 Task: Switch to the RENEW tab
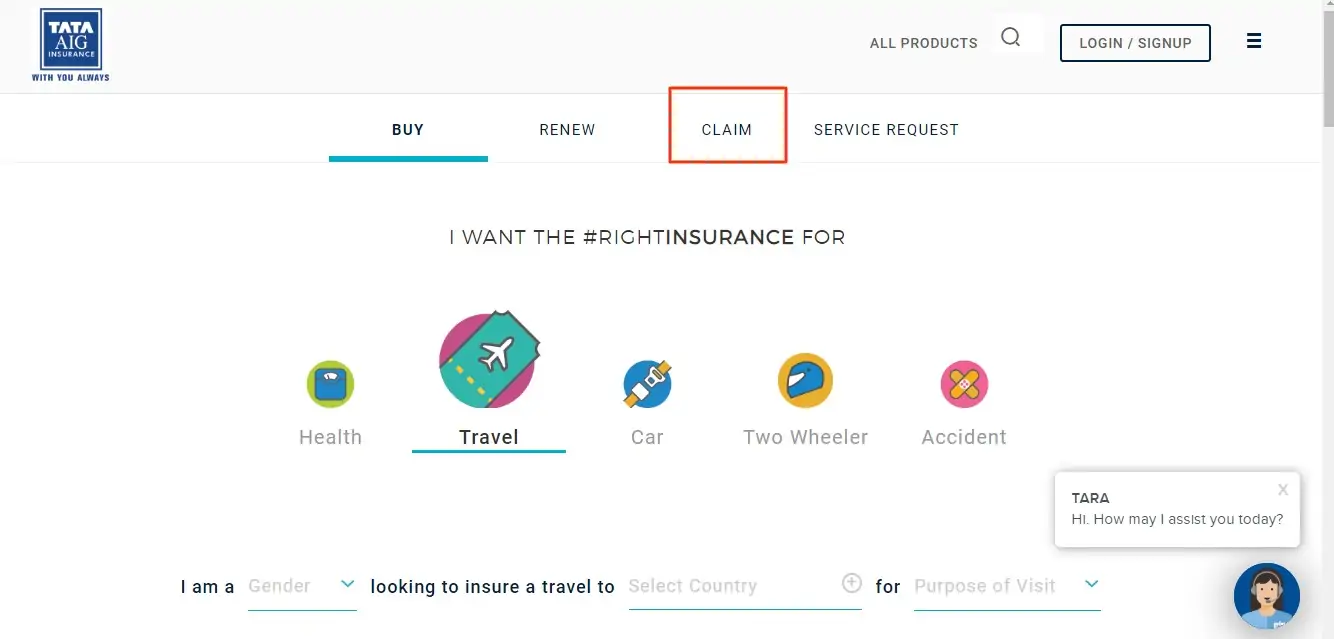(567, 130)
